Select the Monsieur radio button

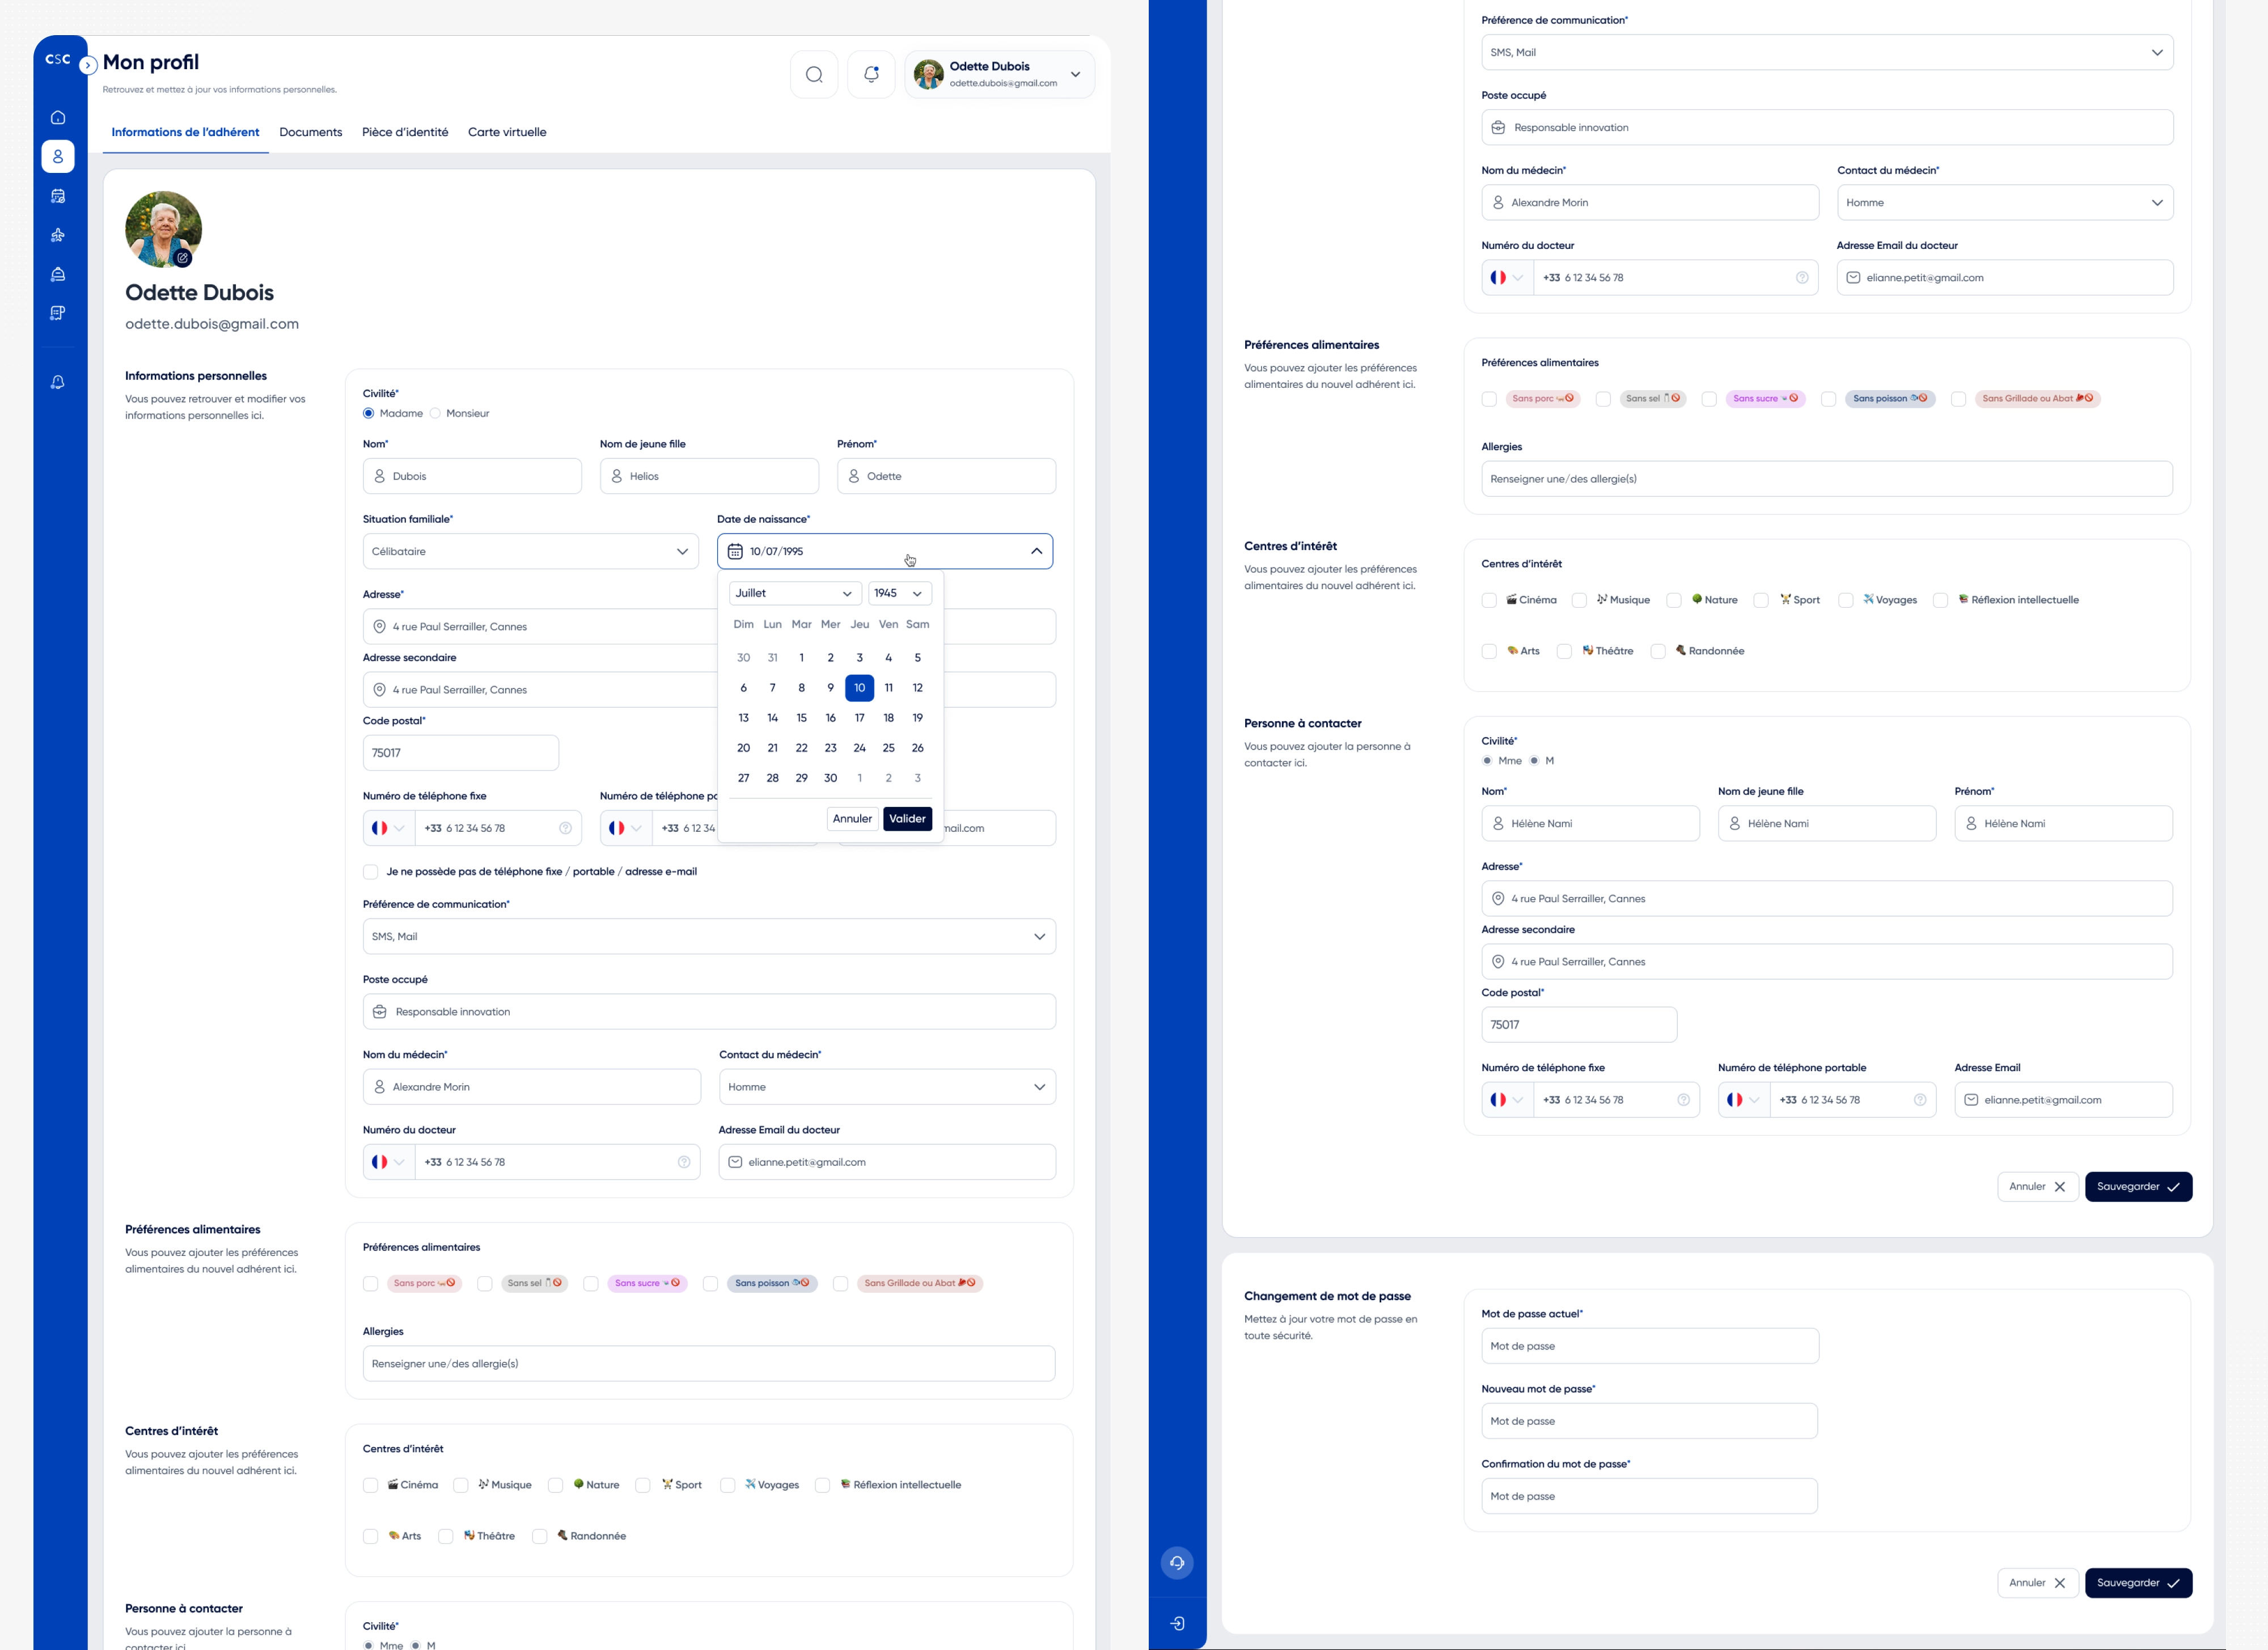(435, 413)
